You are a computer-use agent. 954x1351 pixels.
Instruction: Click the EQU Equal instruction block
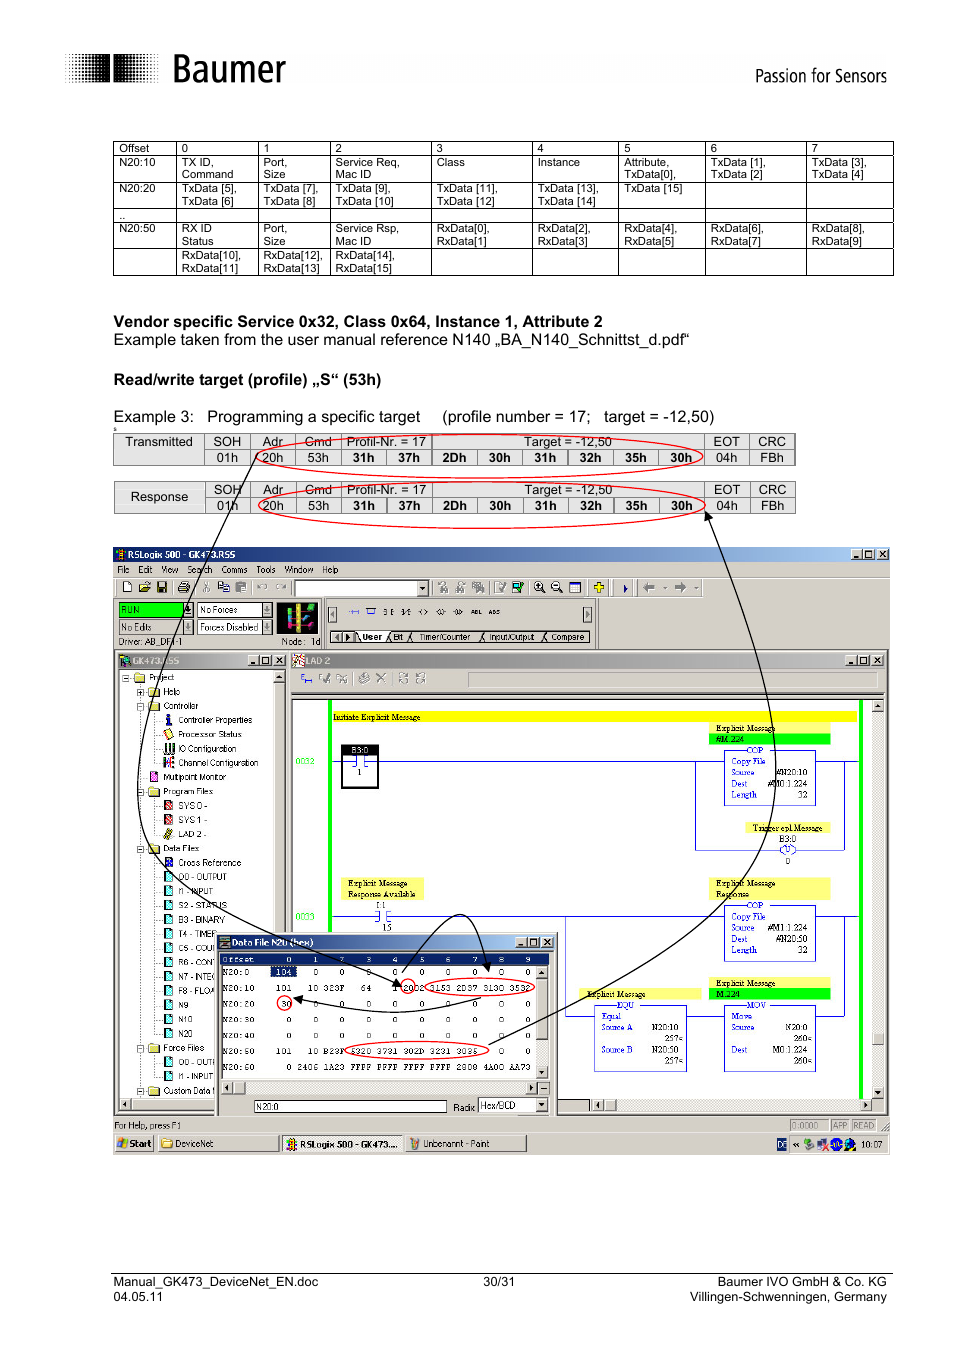pyautogui.click(x=639, y=1036)
